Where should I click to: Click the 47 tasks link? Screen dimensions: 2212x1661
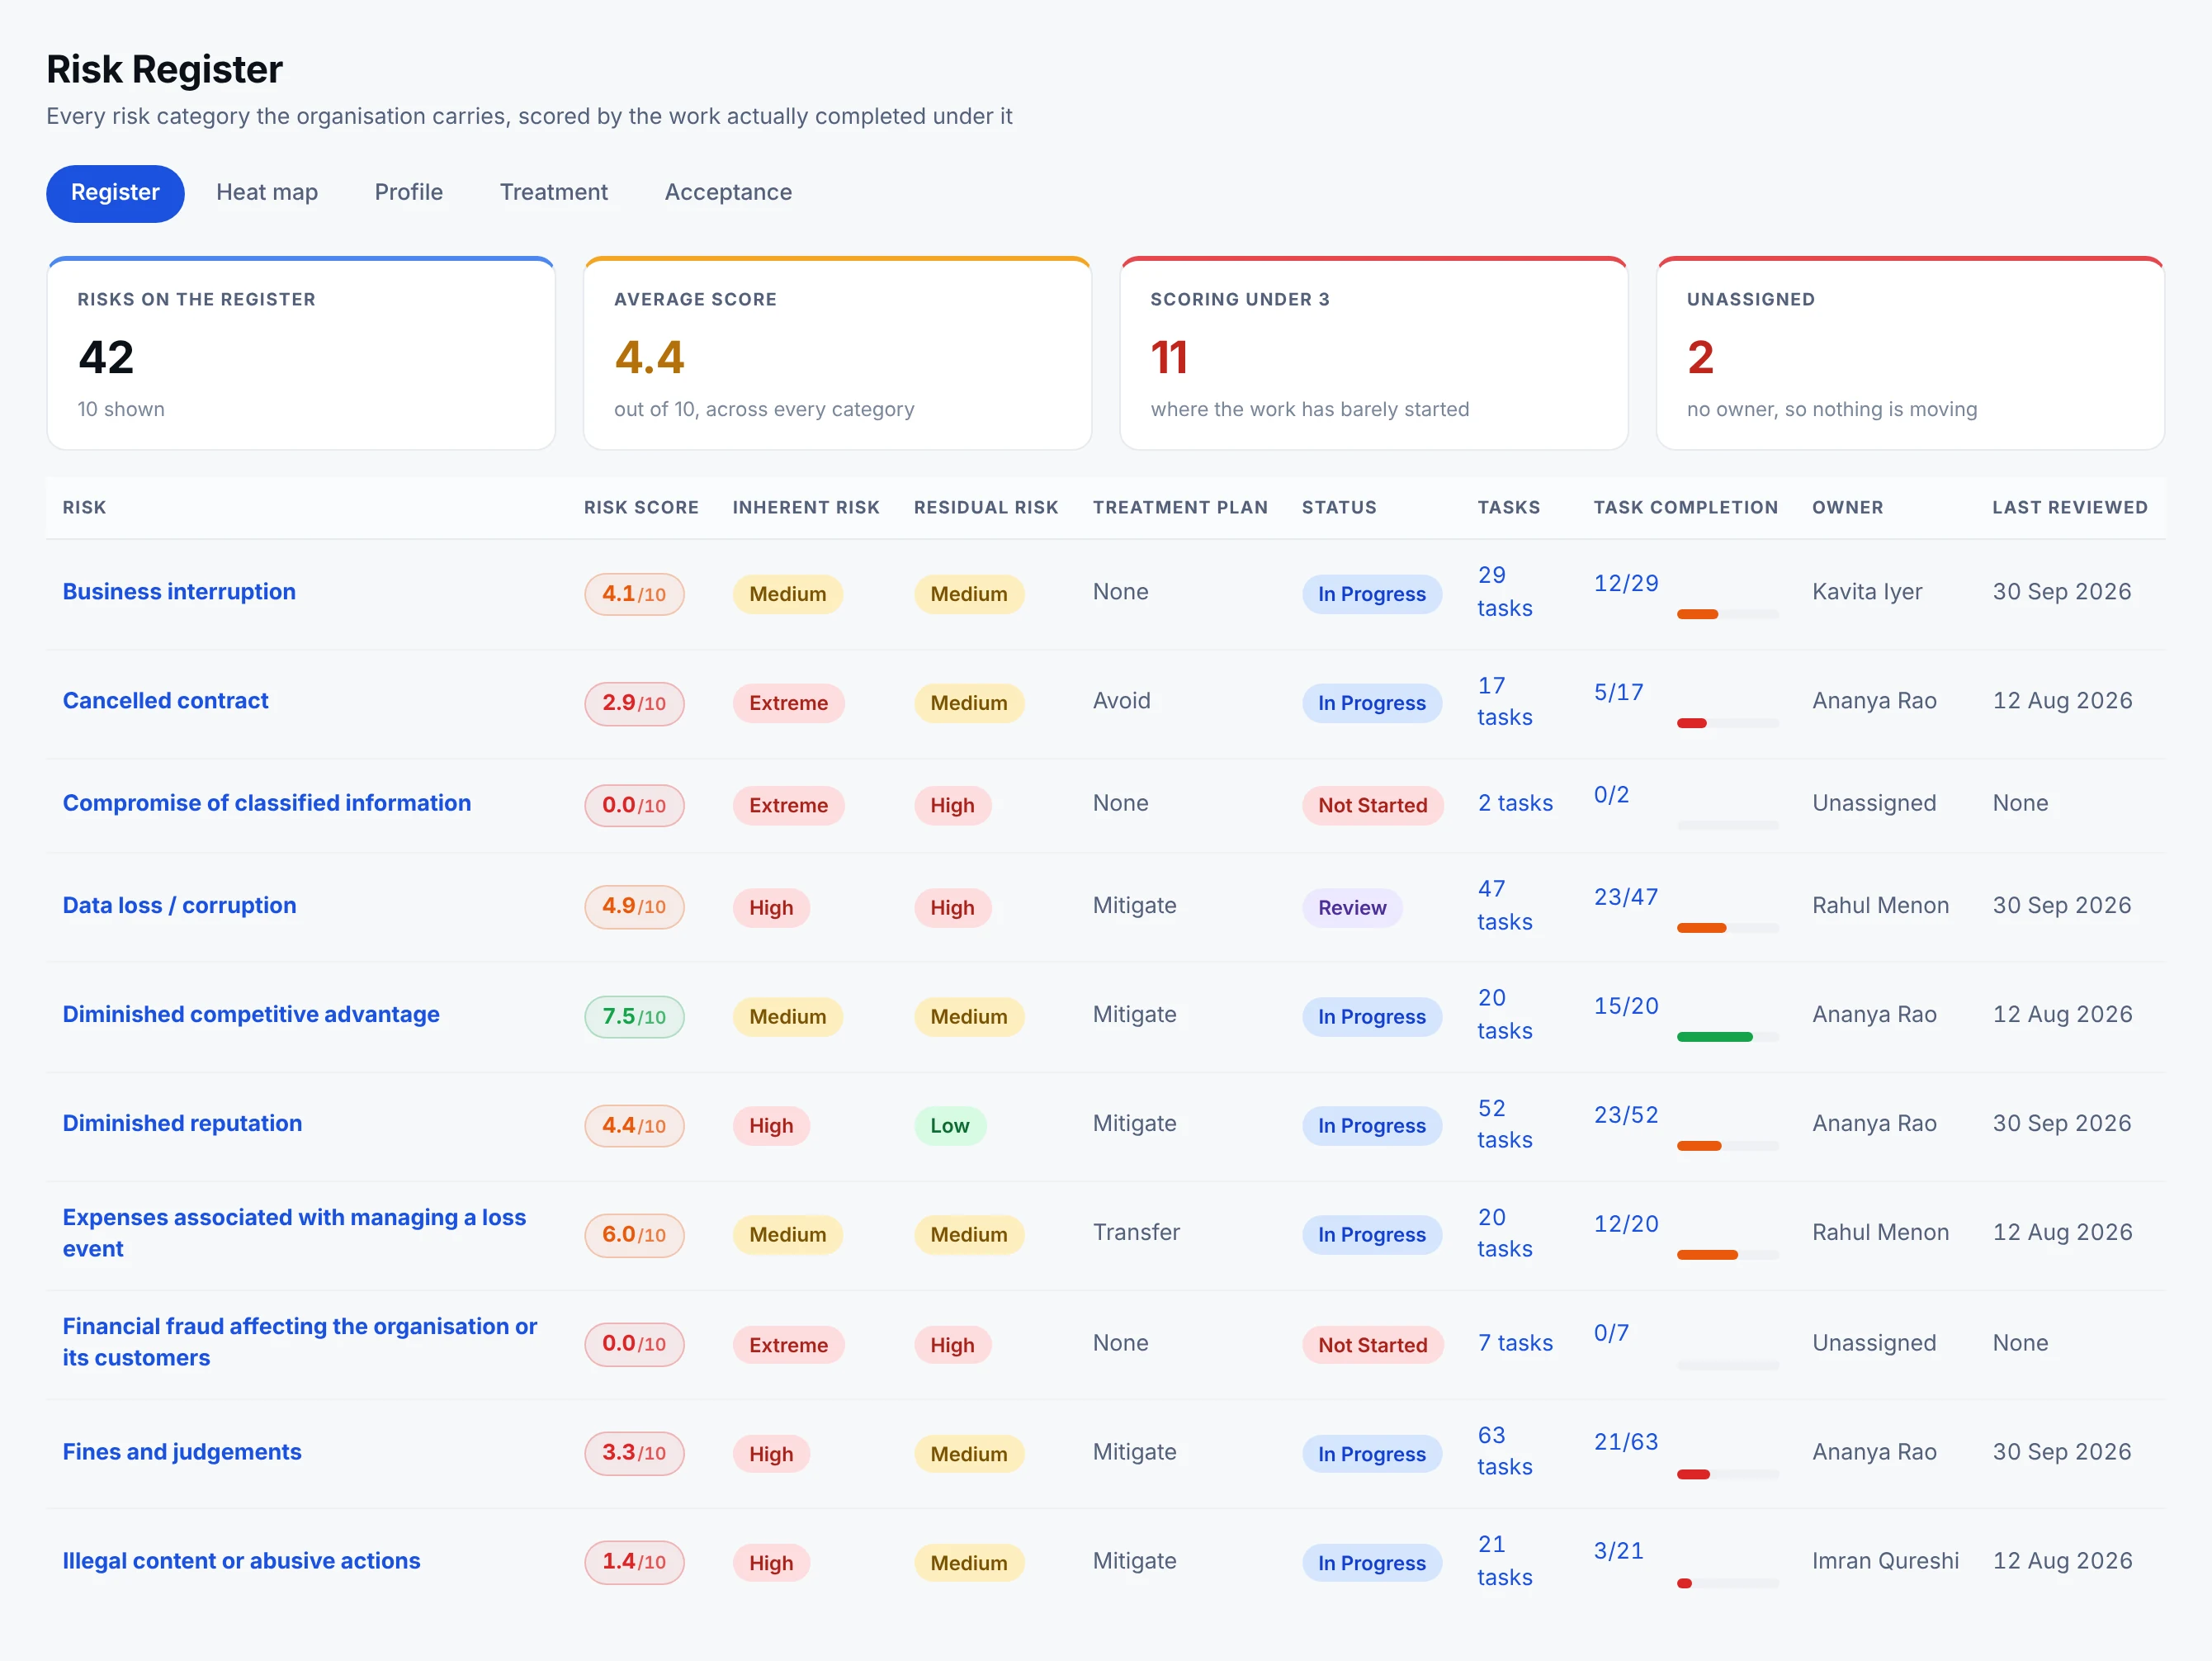(1505, 905)
